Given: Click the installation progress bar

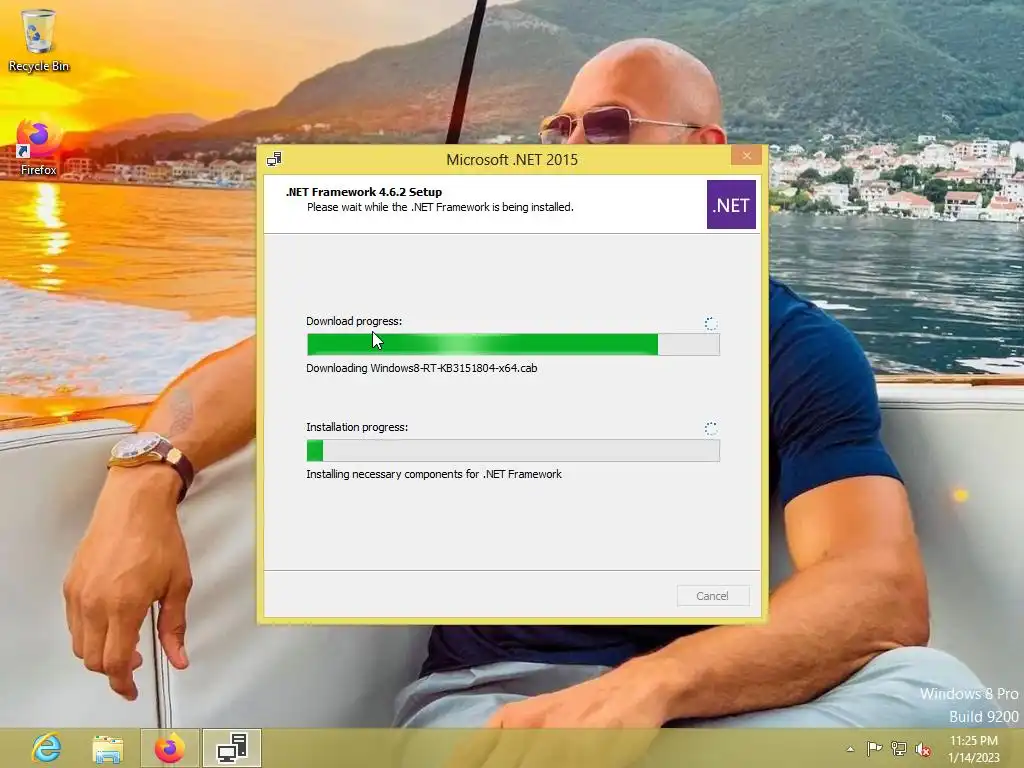Looking at the screenshot, I should 513,451.
